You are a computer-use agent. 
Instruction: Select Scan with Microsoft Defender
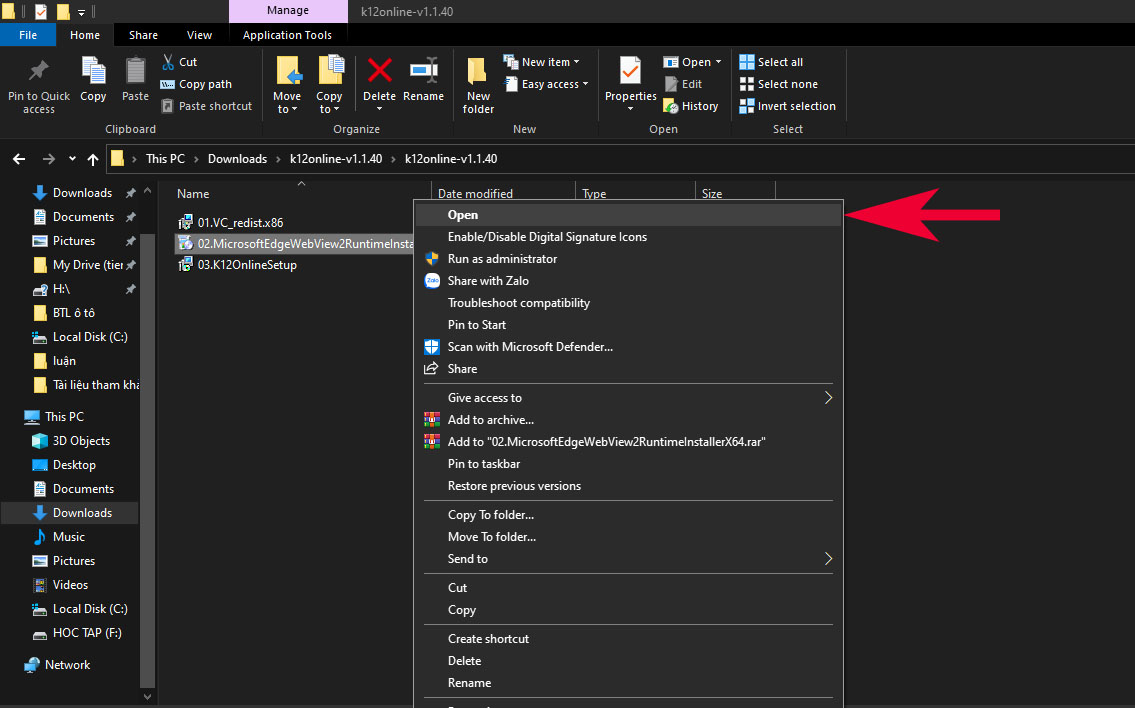tap(530, 347)
